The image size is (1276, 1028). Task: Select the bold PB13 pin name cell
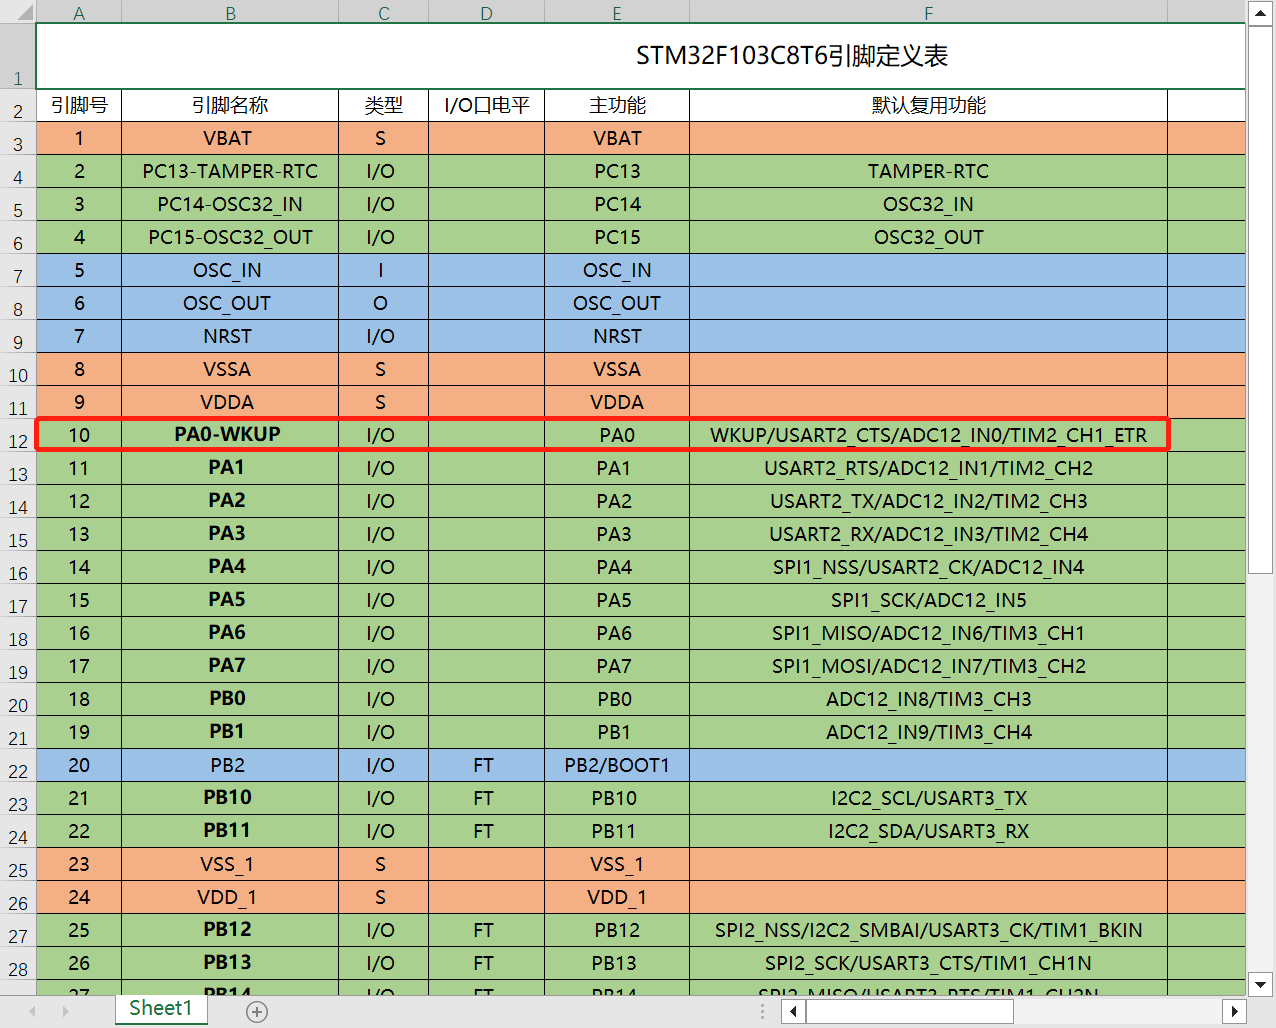pyautogui.click(x=230, y=963)
